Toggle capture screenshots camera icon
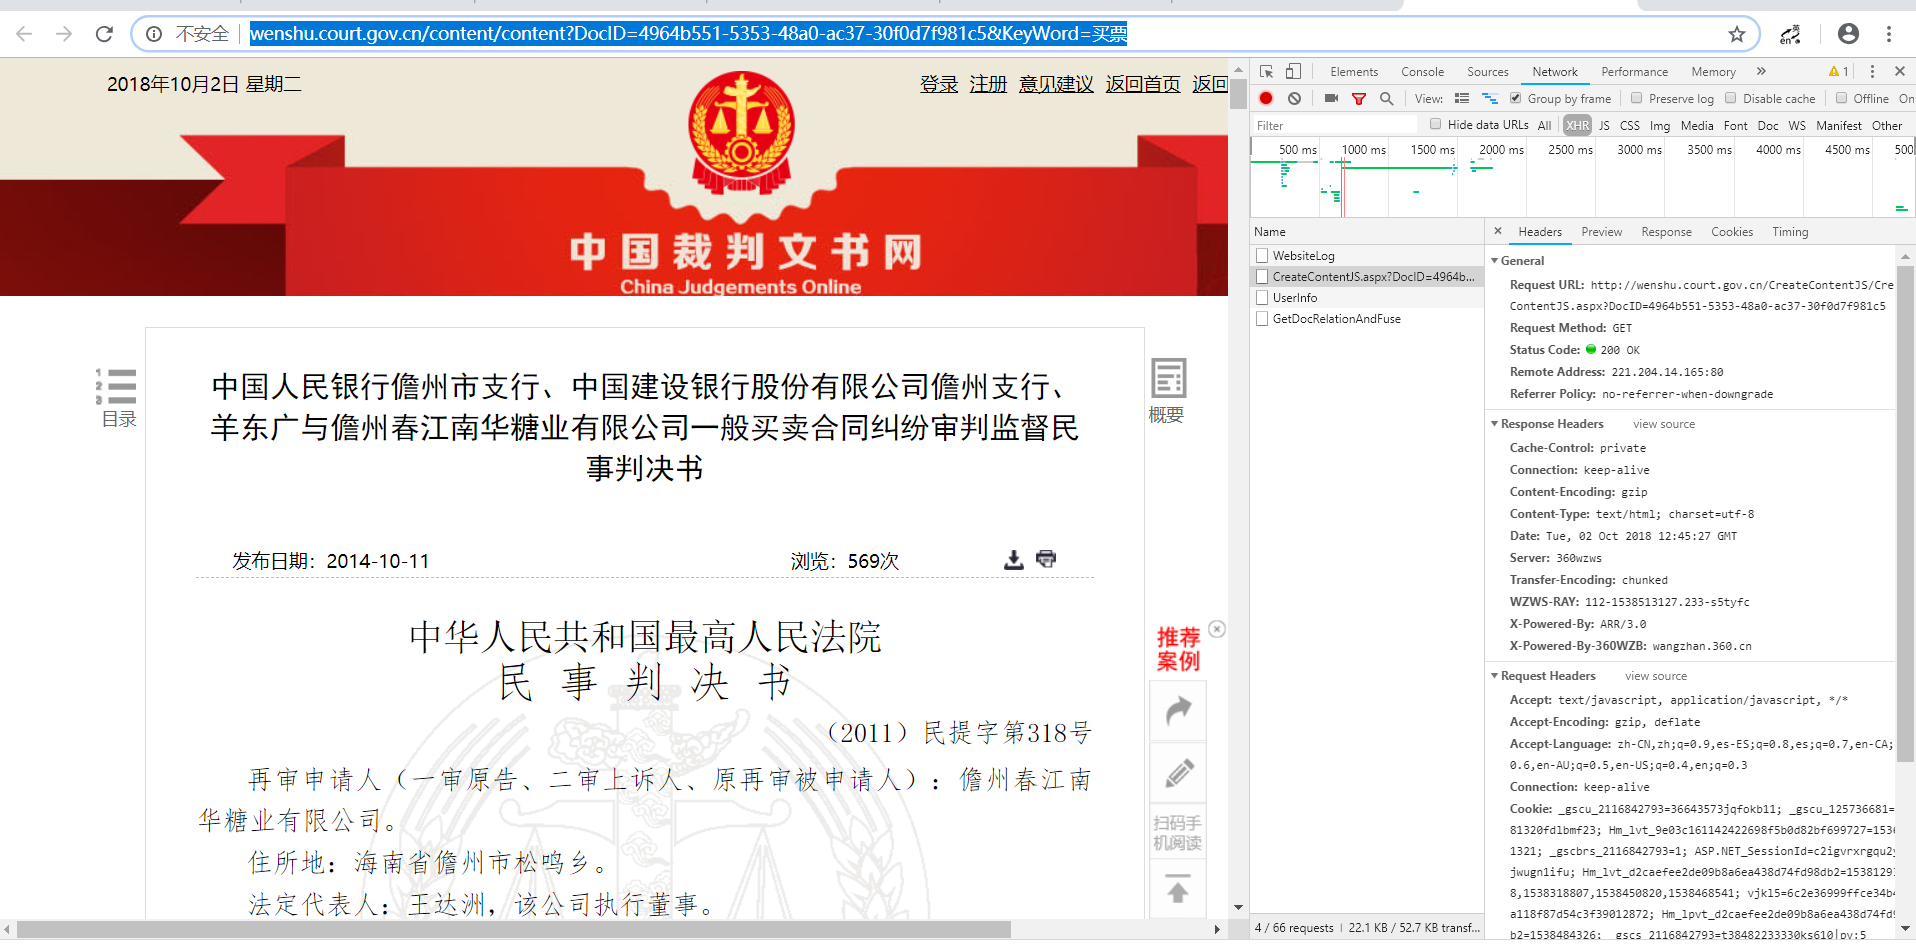The image size is (1916, 947). (1331, 98)
